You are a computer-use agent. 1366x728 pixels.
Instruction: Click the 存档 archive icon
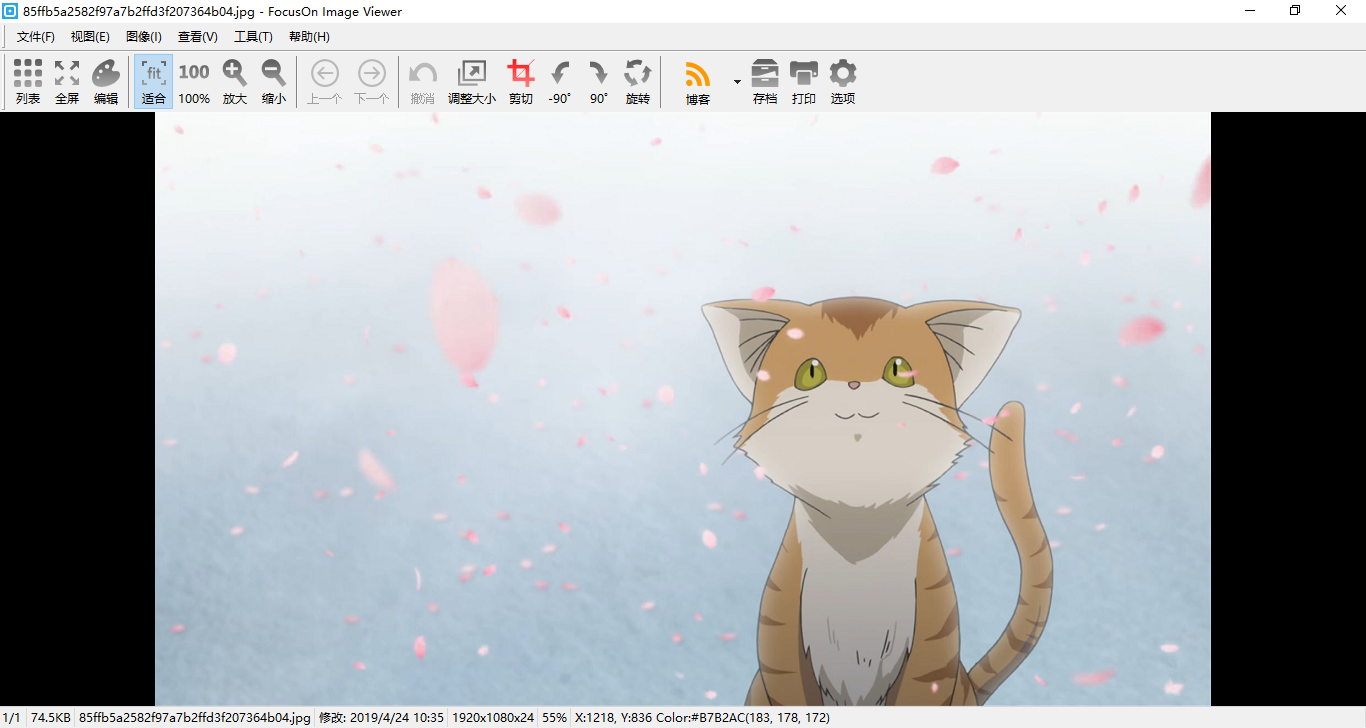765,82
